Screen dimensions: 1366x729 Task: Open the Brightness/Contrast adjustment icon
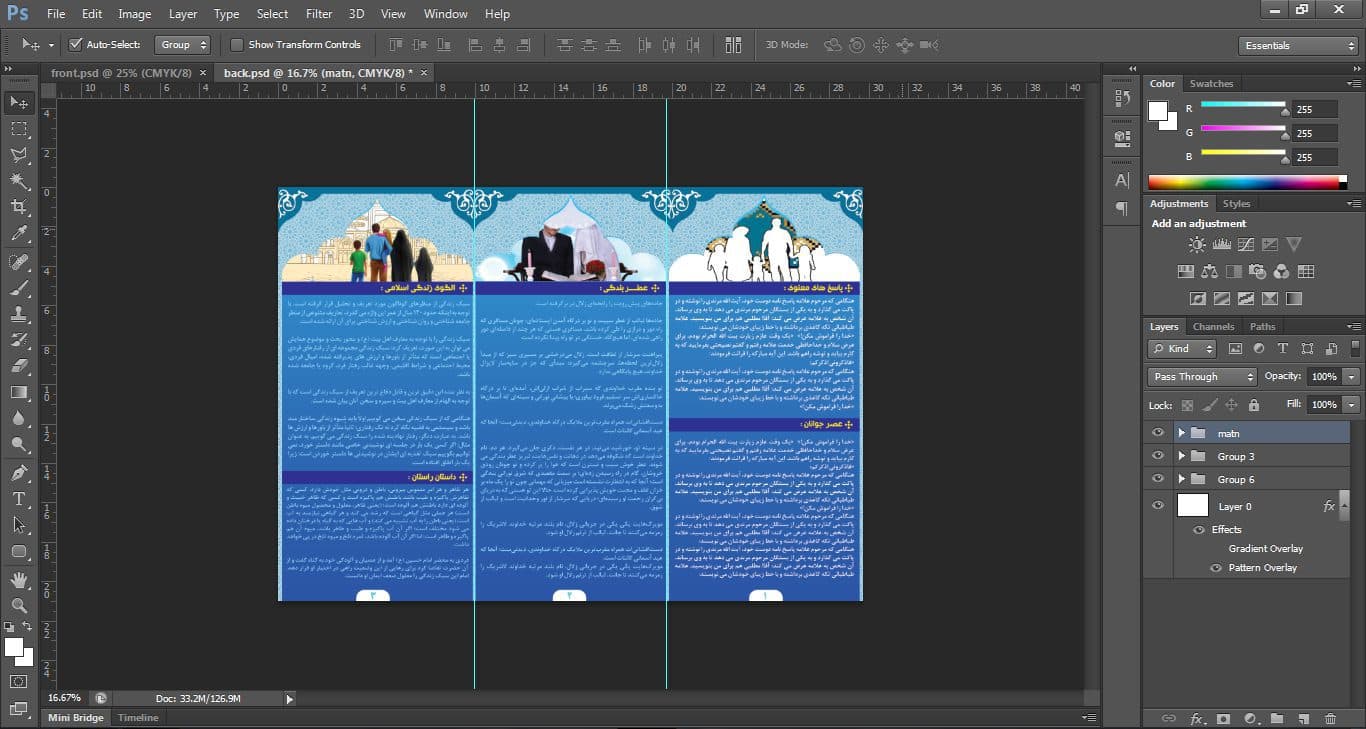point(1197,244)
